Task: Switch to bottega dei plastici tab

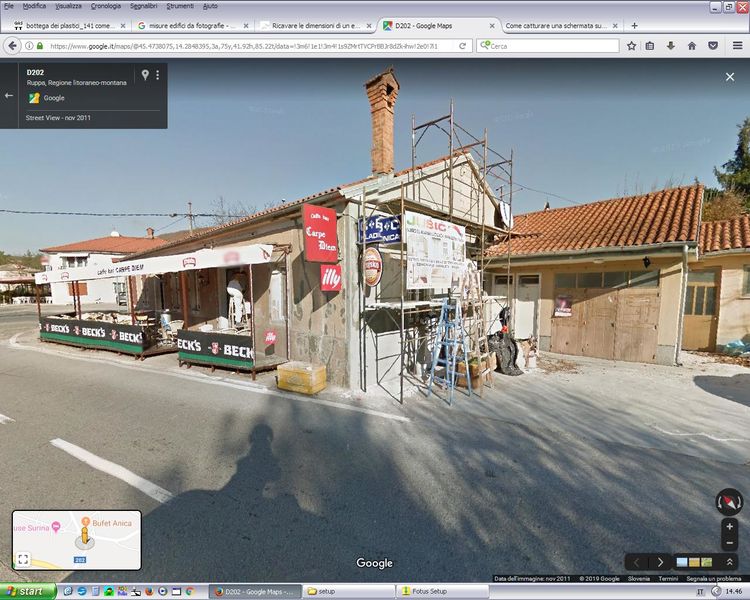Action: click(x=70, y=26)
